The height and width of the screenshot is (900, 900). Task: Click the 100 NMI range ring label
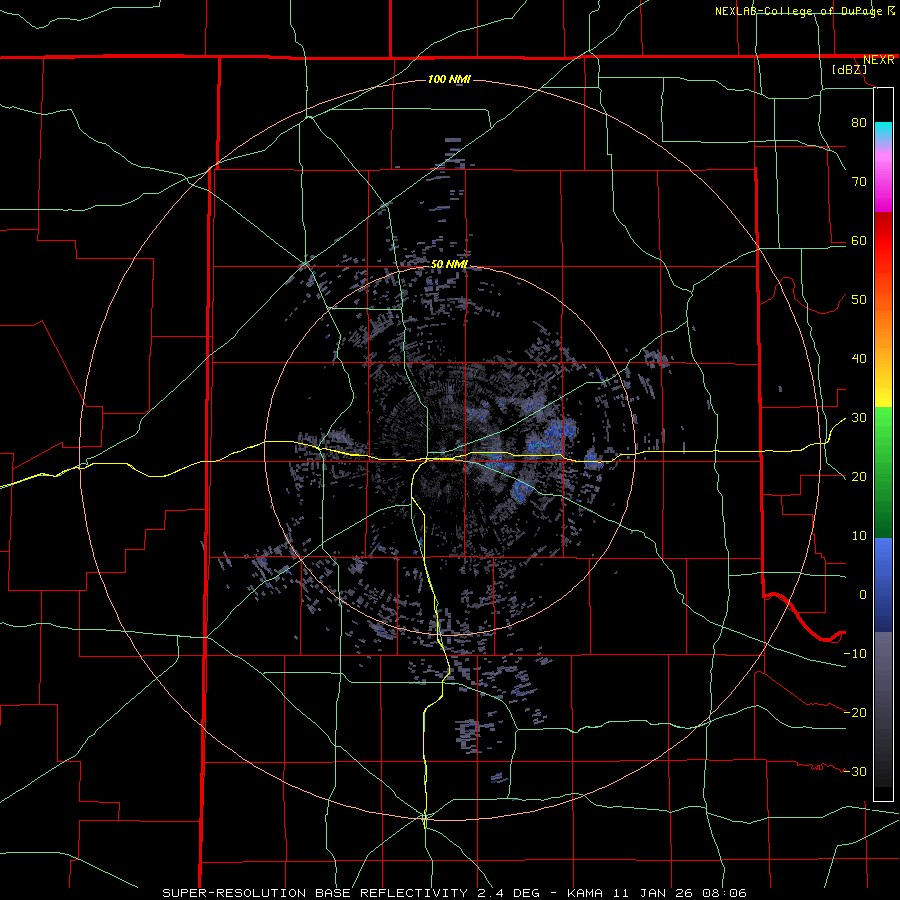point(449,79)
